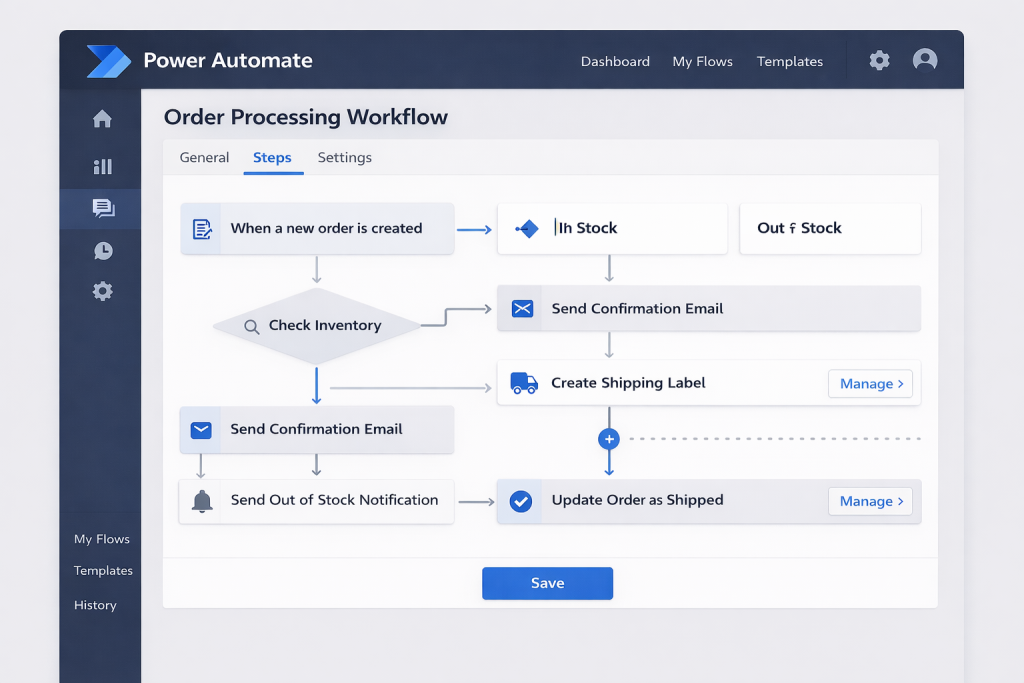
Task: Click the bell icon on Out of Stock Notification
Action: coord(202,501)
